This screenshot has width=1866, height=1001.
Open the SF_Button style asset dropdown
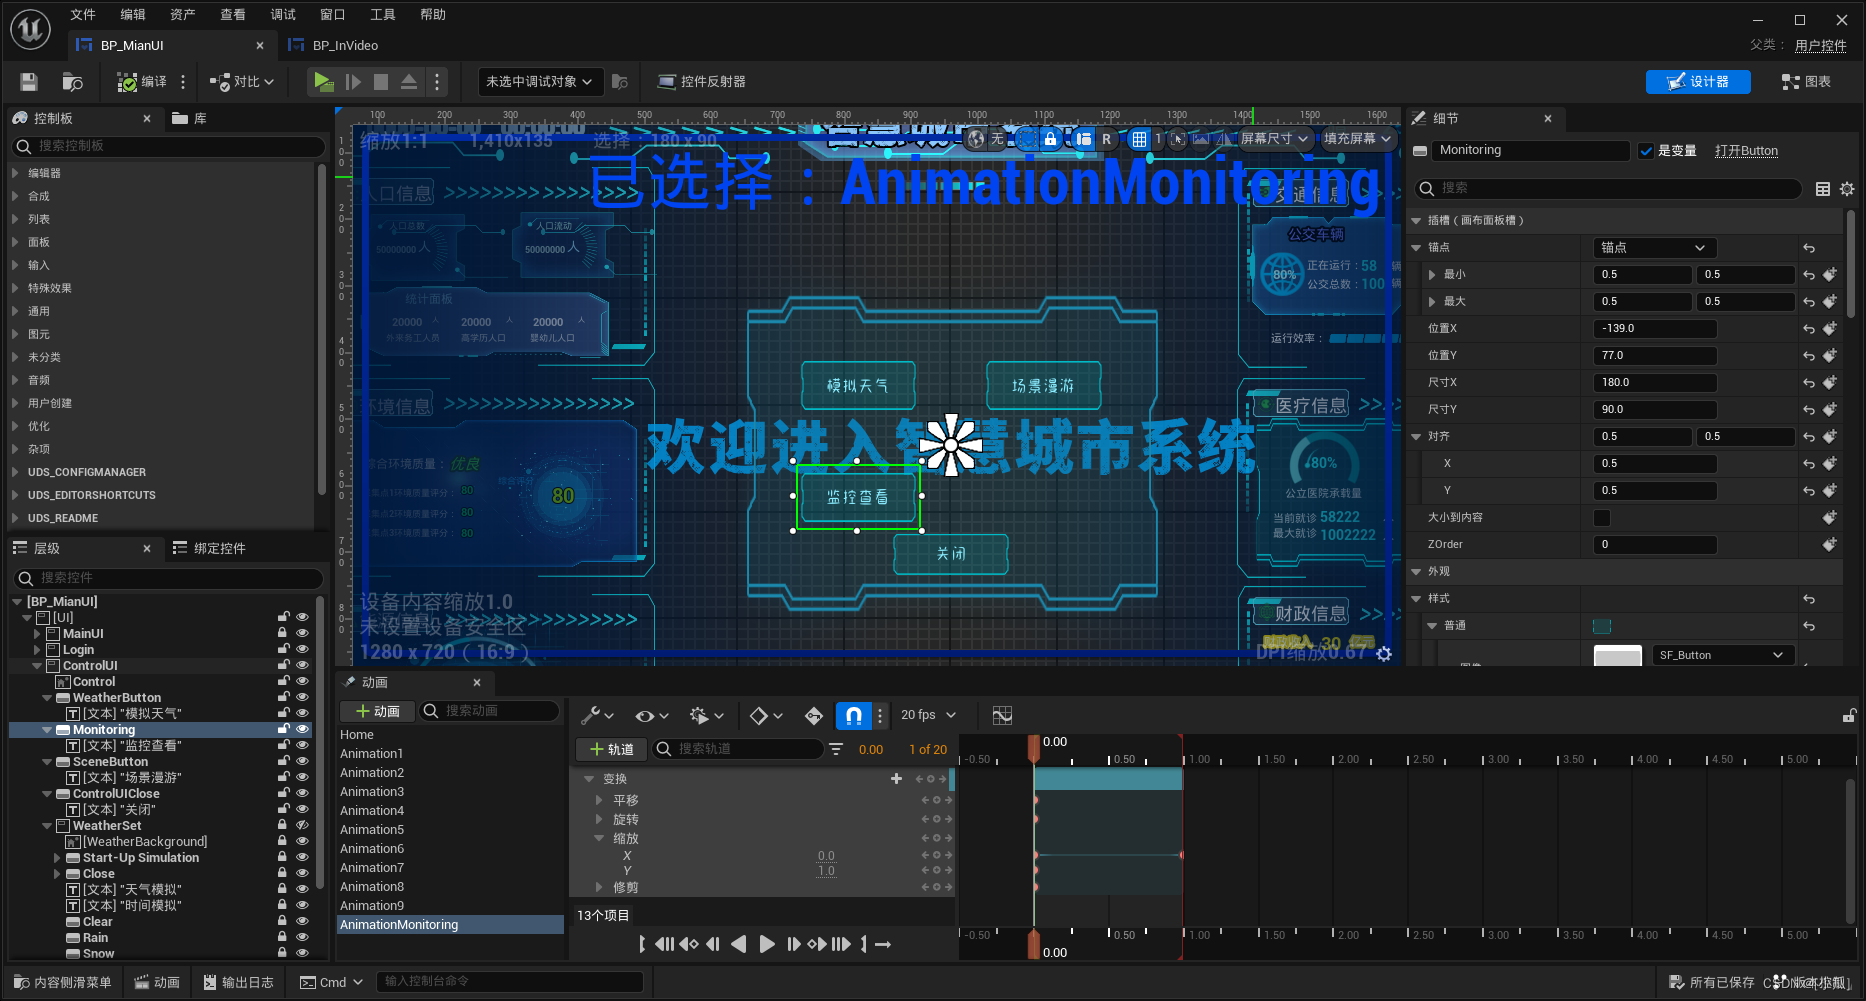(1722, 655)
